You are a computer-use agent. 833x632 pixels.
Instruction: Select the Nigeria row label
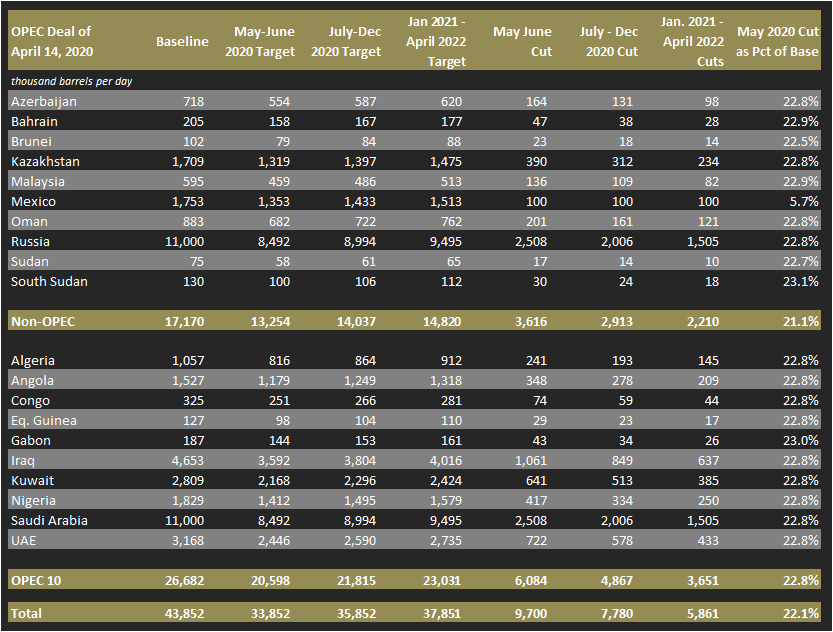(x=33, y=501)
